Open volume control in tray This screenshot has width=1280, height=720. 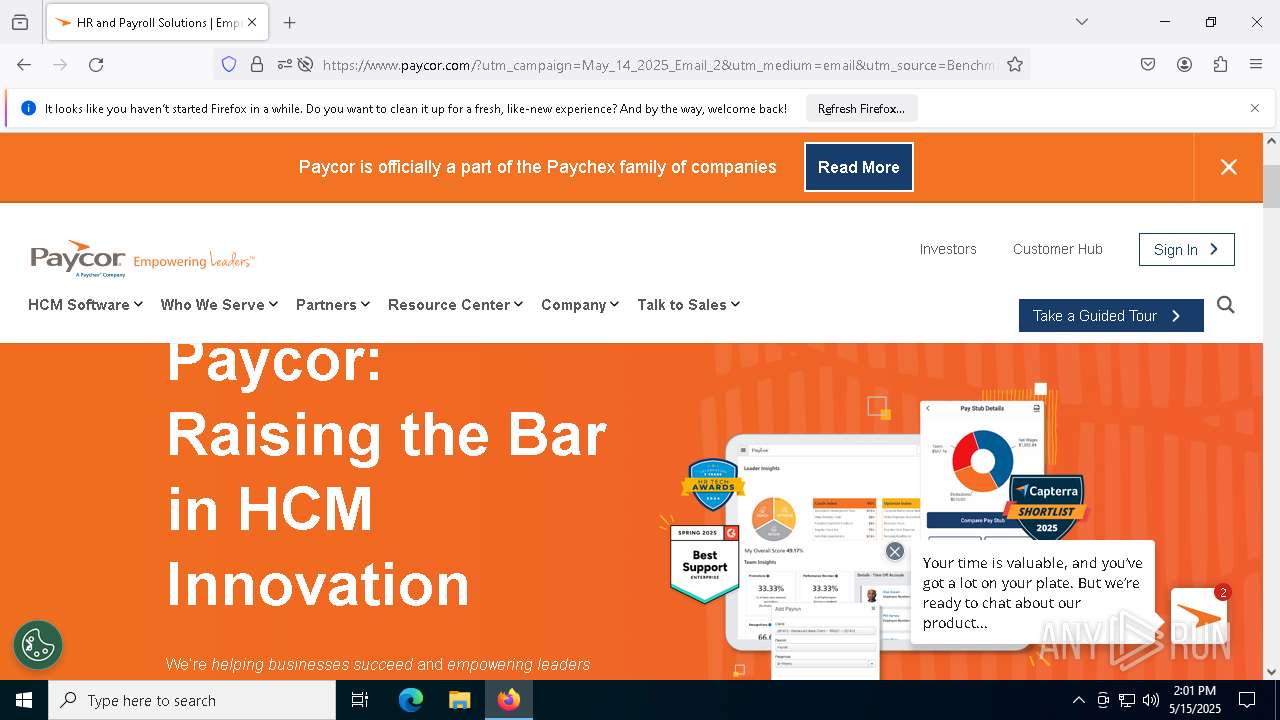tap(1151, 700)
